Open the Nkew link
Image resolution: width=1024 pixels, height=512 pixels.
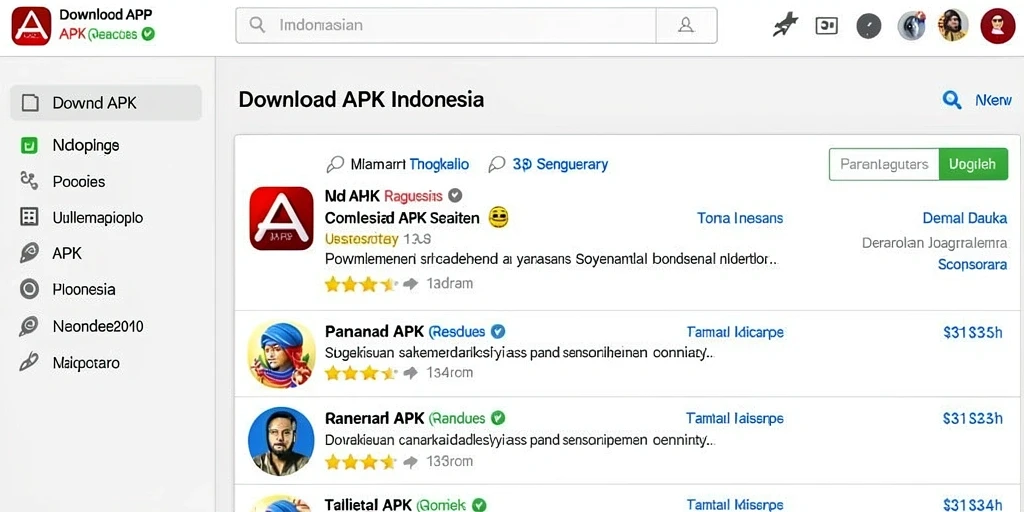pos(993,100)
